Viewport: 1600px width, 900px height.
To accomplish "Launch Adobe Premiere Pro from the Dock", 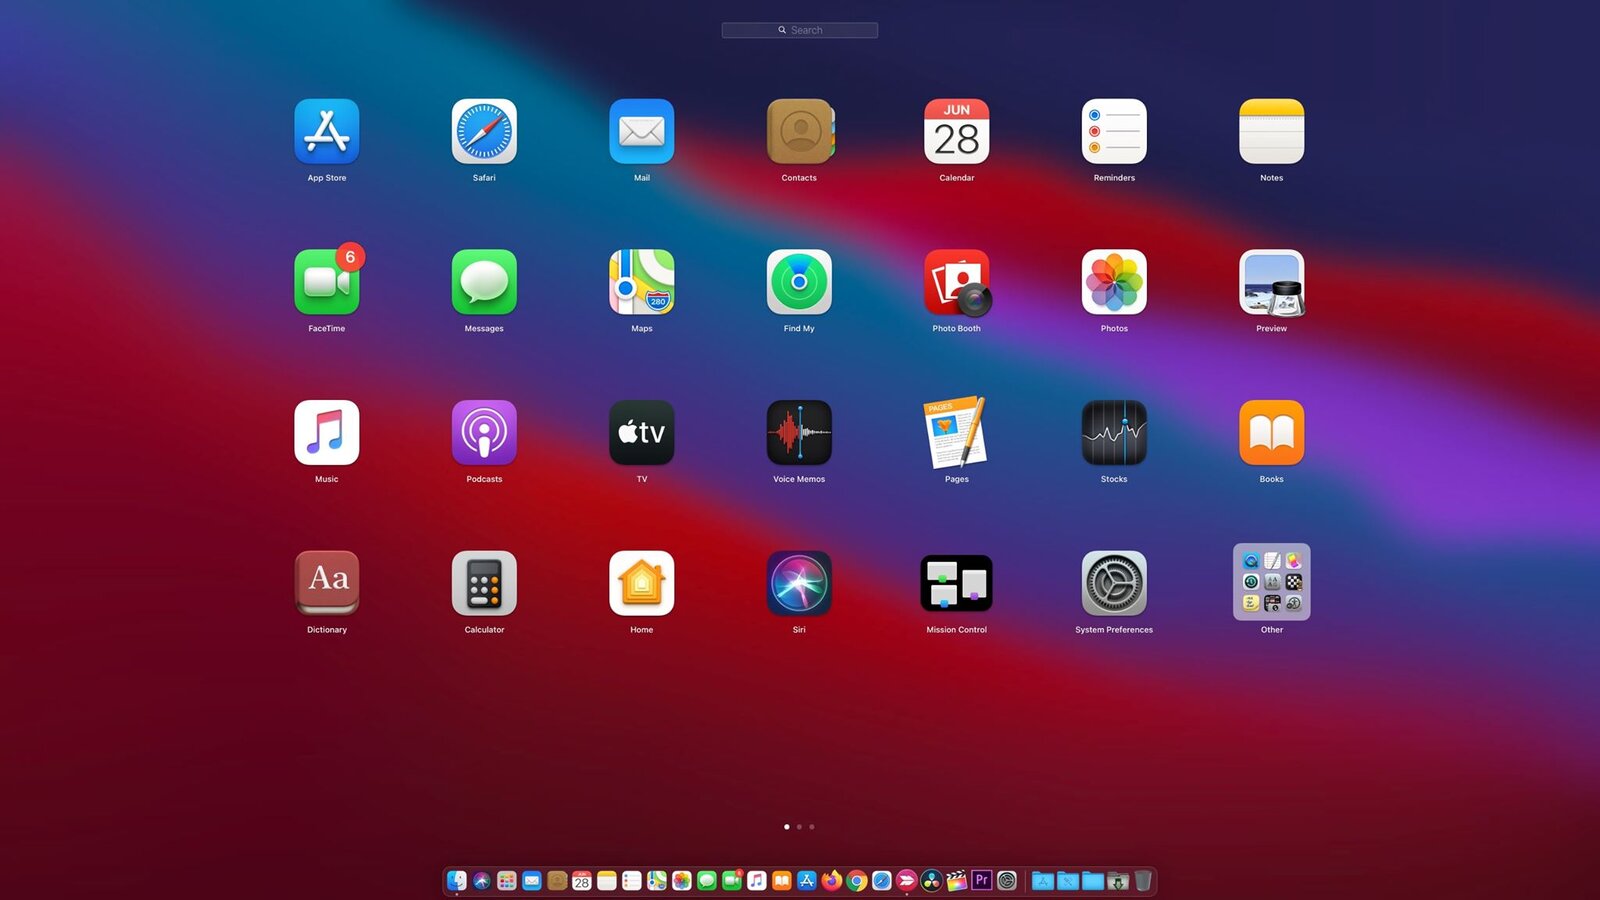I will click(x=982, y=880).
